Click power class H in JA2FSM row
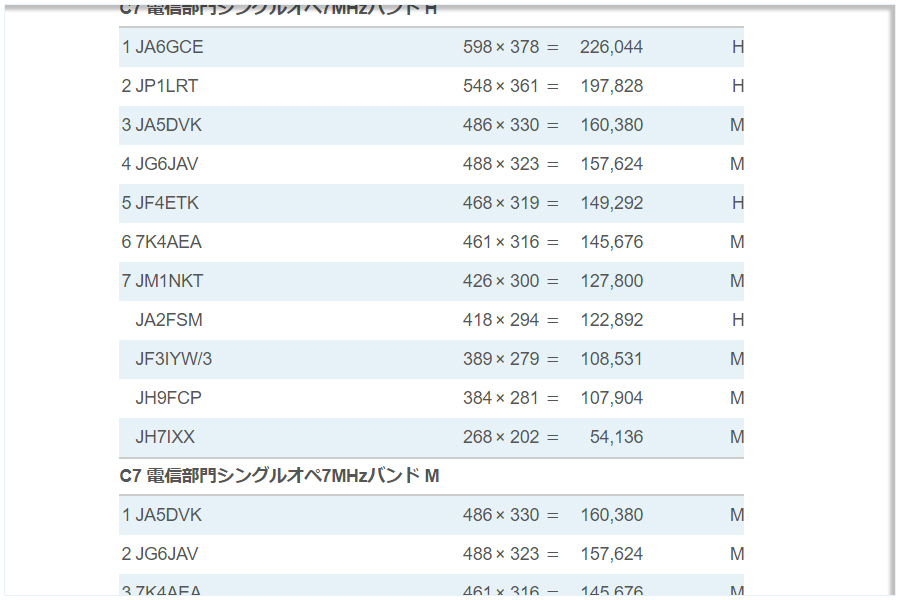The image size is (900, 600). 738,320
